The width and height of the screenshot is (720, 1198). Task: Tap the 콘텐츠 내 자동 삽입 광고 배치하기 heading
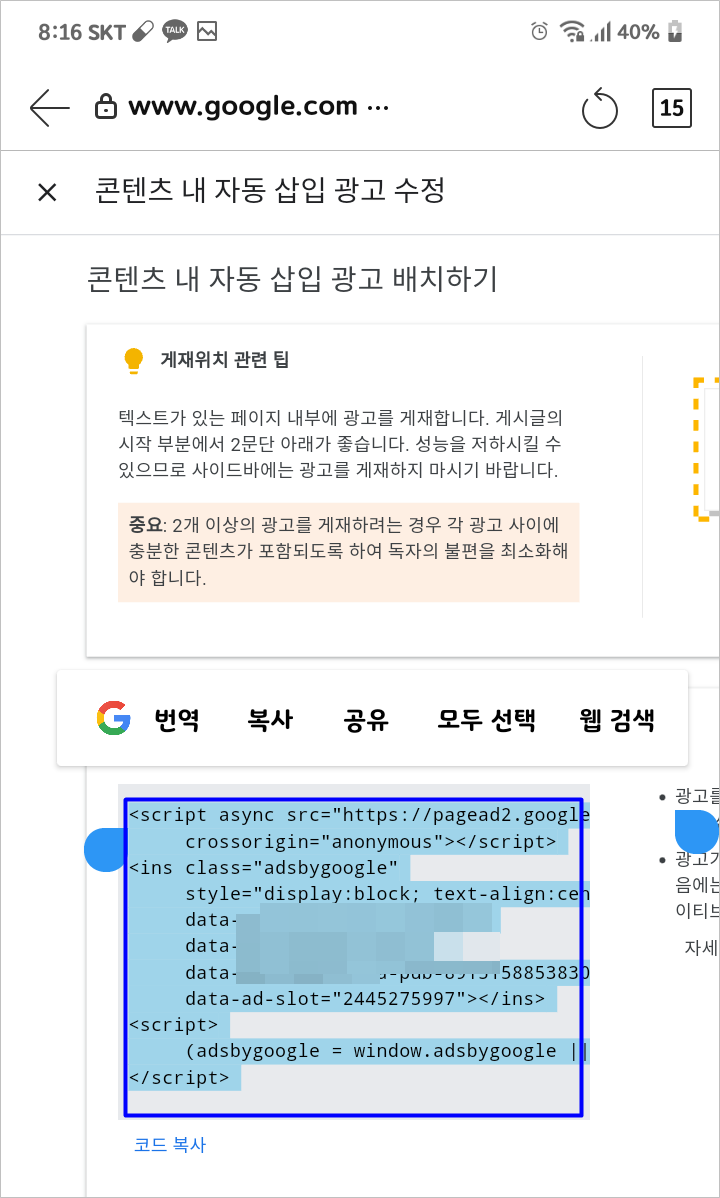click(293, 280)
